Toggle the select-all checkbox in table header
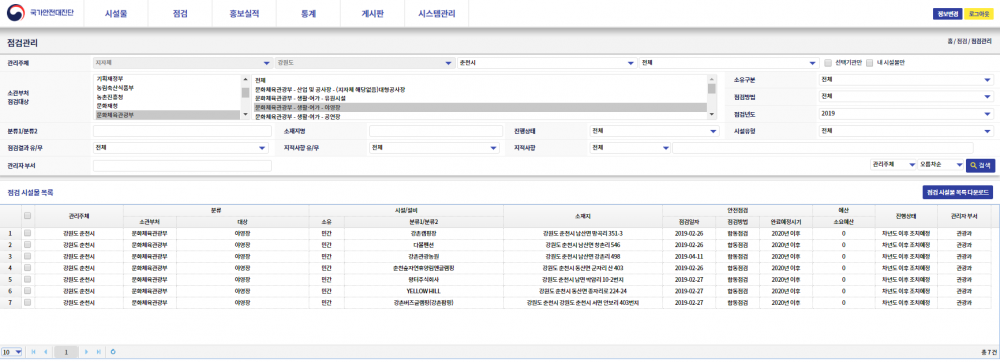This screenshot has width=1000, height=362. click(27, 215)
